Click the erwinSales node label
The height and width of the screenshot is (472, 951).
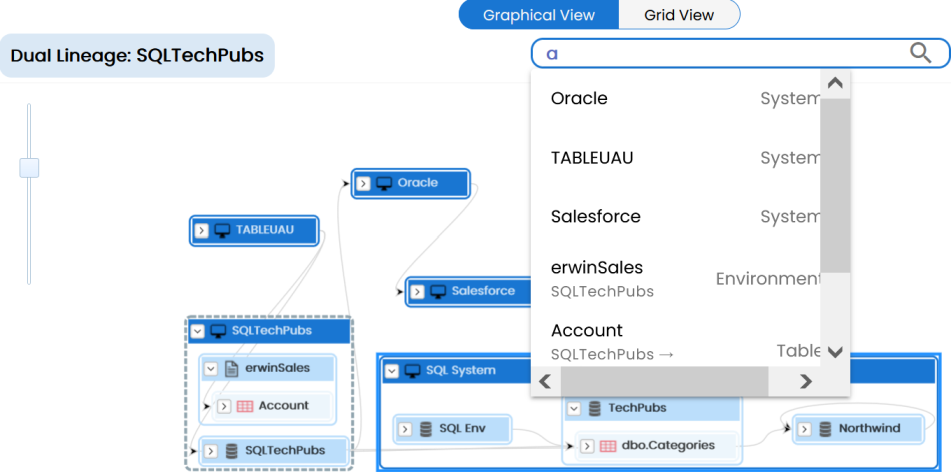(276, 368)
